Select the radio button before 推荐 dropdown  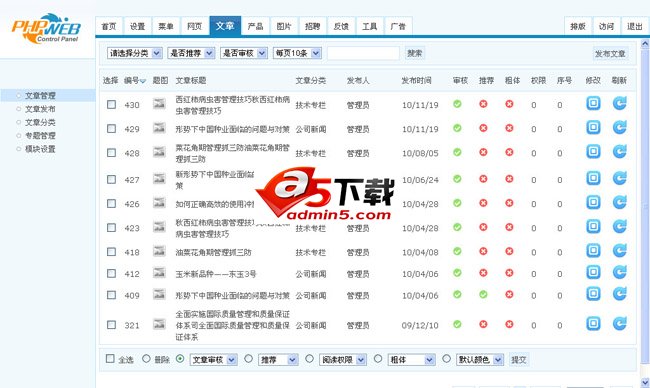pyautogui.click(x=248, y=359)
